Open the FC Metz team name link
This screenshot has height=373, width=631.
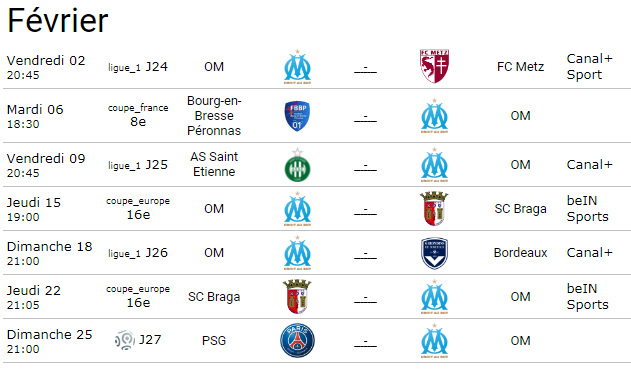pyautogui.click(x=520, y=66)
